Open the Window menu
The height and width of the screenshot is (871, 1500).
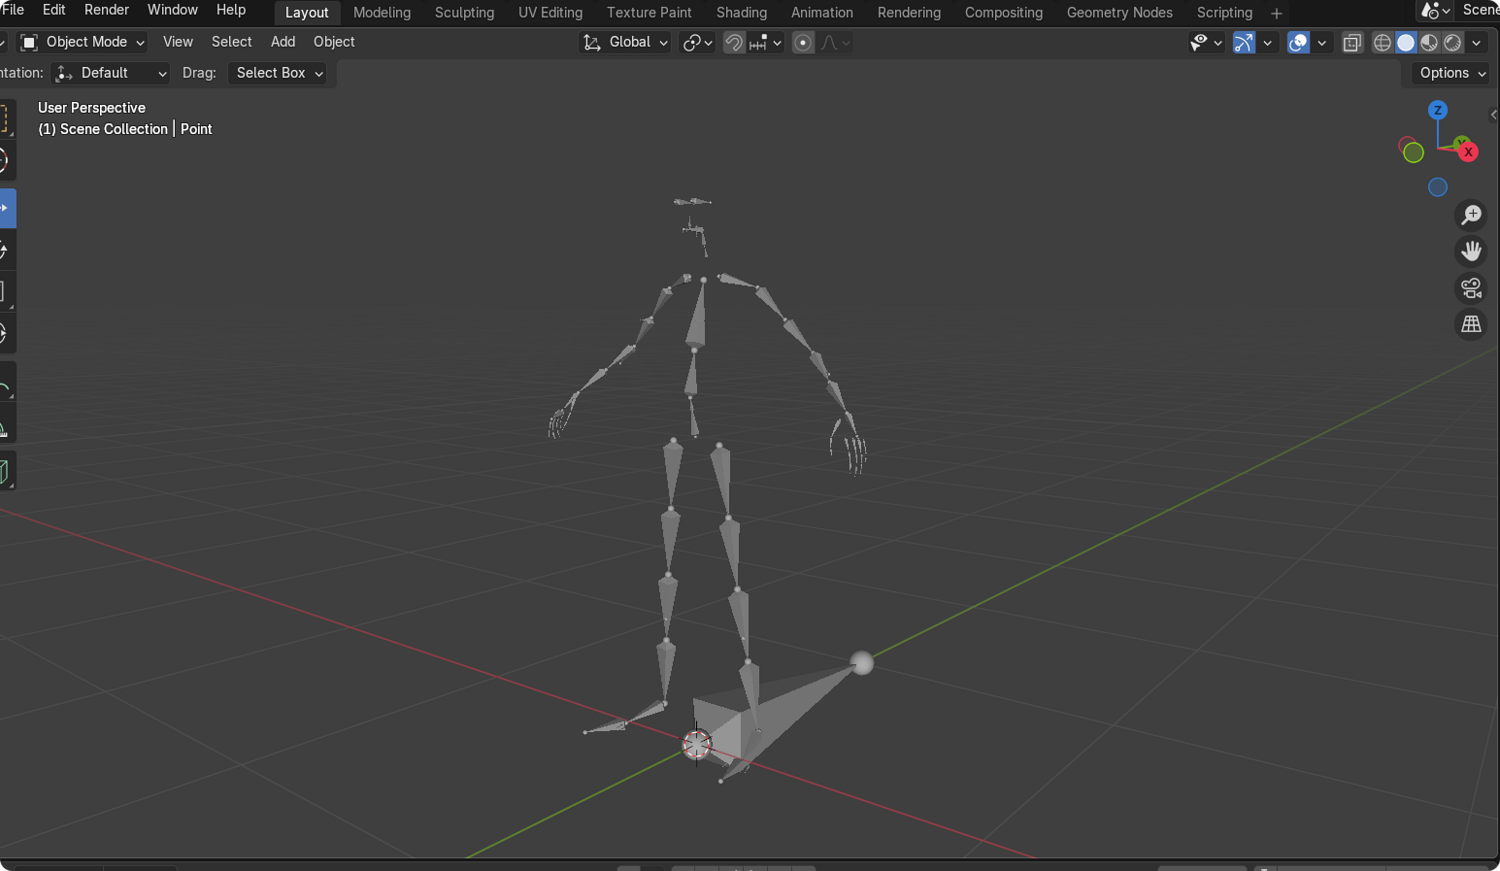pyautogui.click(x=172, y=10)
